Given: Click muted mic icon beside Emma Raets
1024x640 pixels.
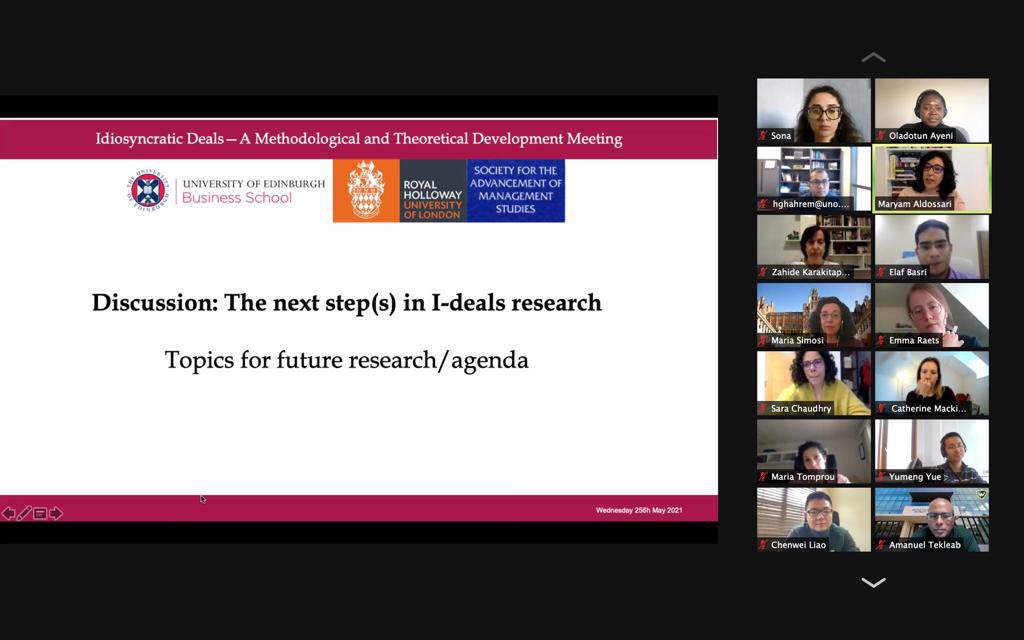Looking at the screenshot, I should click(x=881, y=340).
